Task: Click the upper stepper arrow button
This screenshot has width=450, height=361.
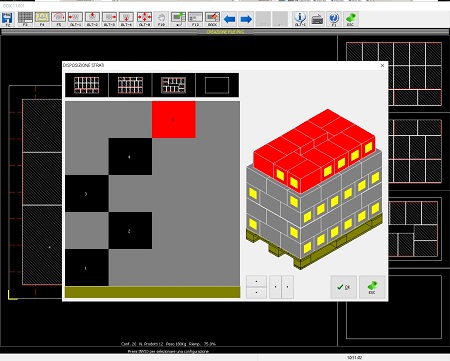Action: (x=256, y=281)
